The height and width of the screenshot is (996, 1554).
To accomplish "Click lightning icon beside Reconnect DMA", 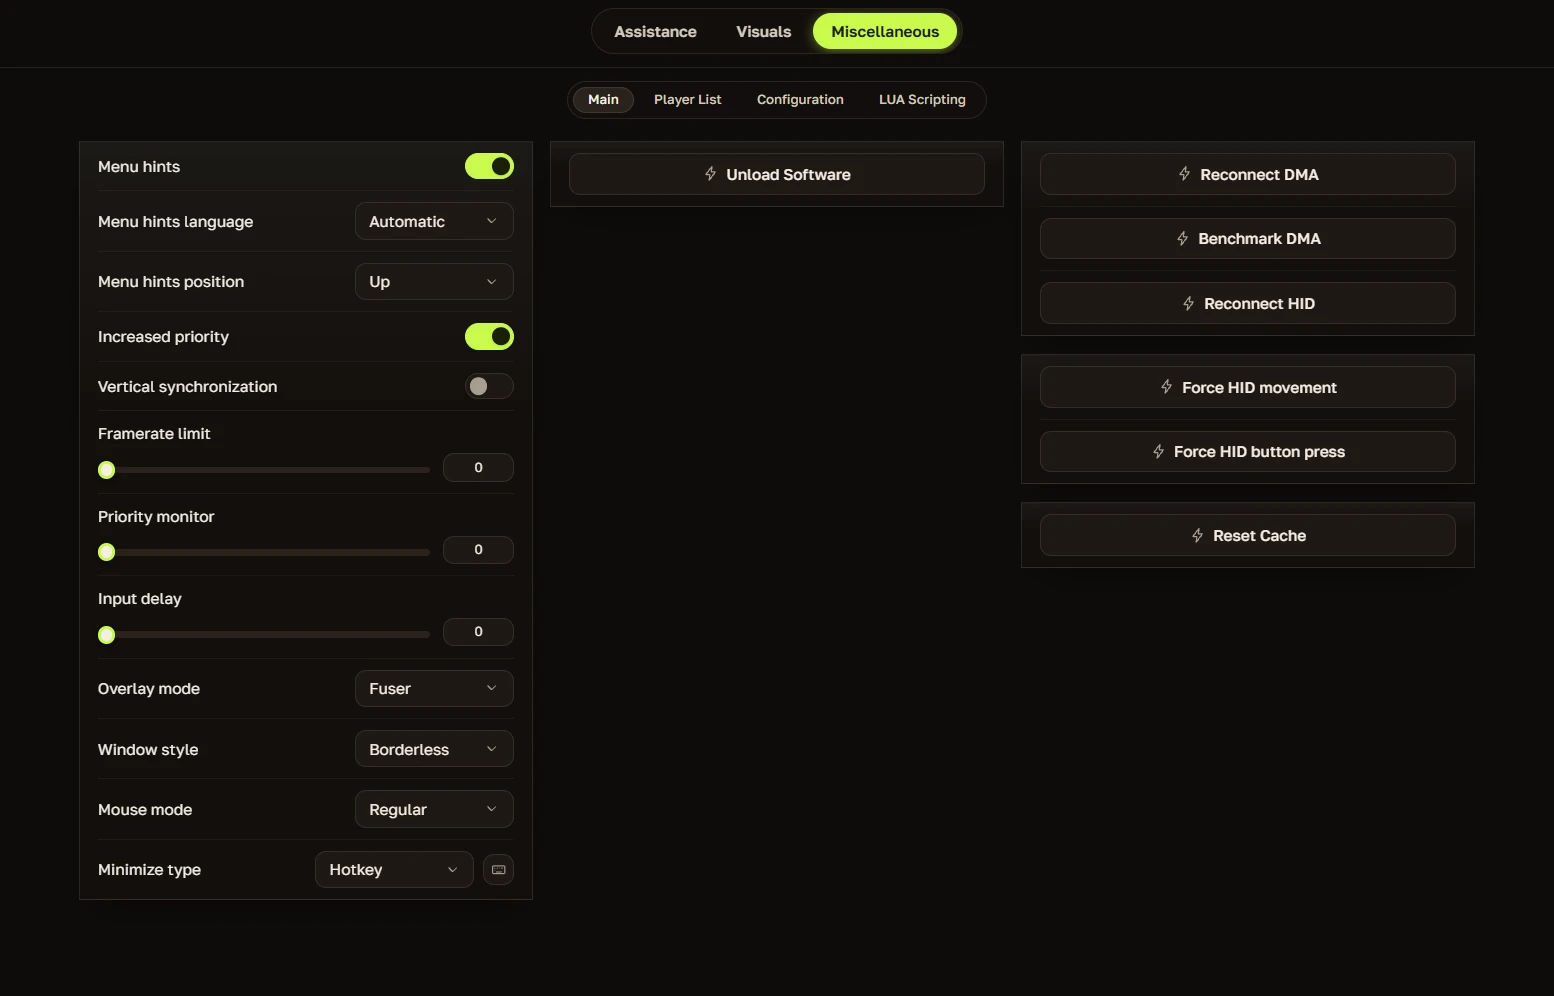I will coord(1184,174).
